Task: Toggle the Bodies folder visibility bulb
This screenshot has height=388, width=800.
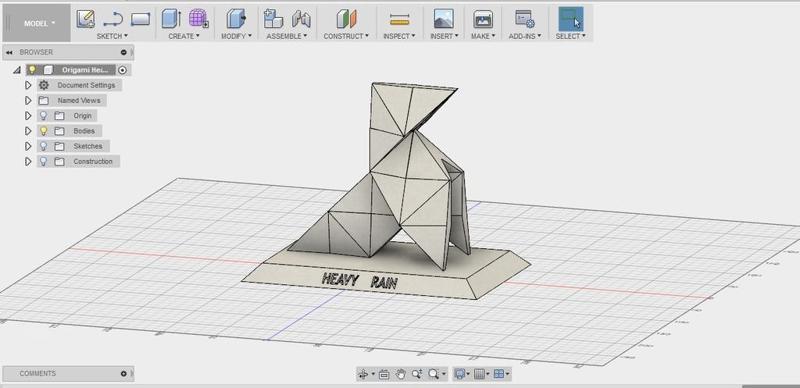Action: pyautogui.click(x=44, y=131)
